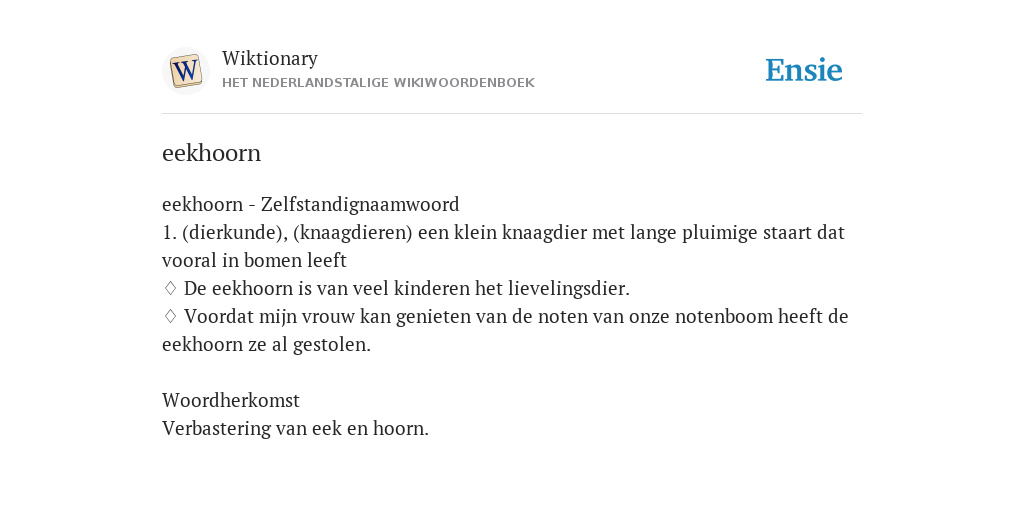
Task: Click the word (knaagdieren) in the definition
Action: [353, 233]
